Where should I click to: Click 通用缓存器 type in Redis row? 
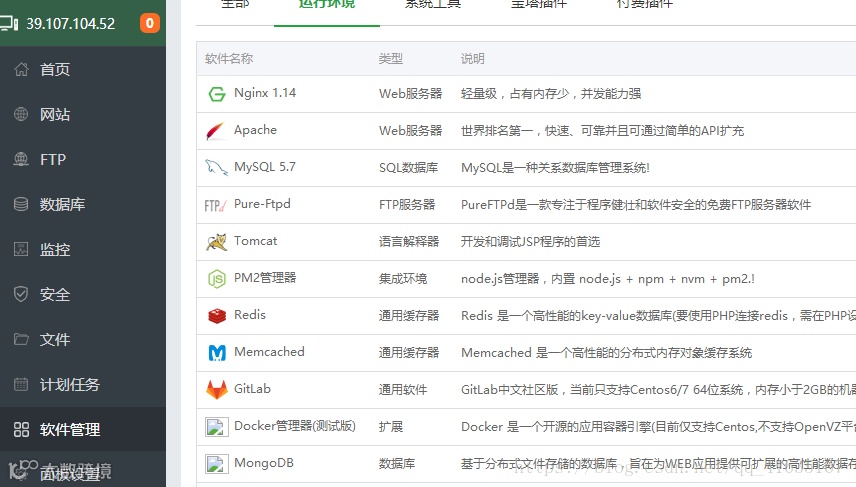pyautogui.click(x=409, y=316)
